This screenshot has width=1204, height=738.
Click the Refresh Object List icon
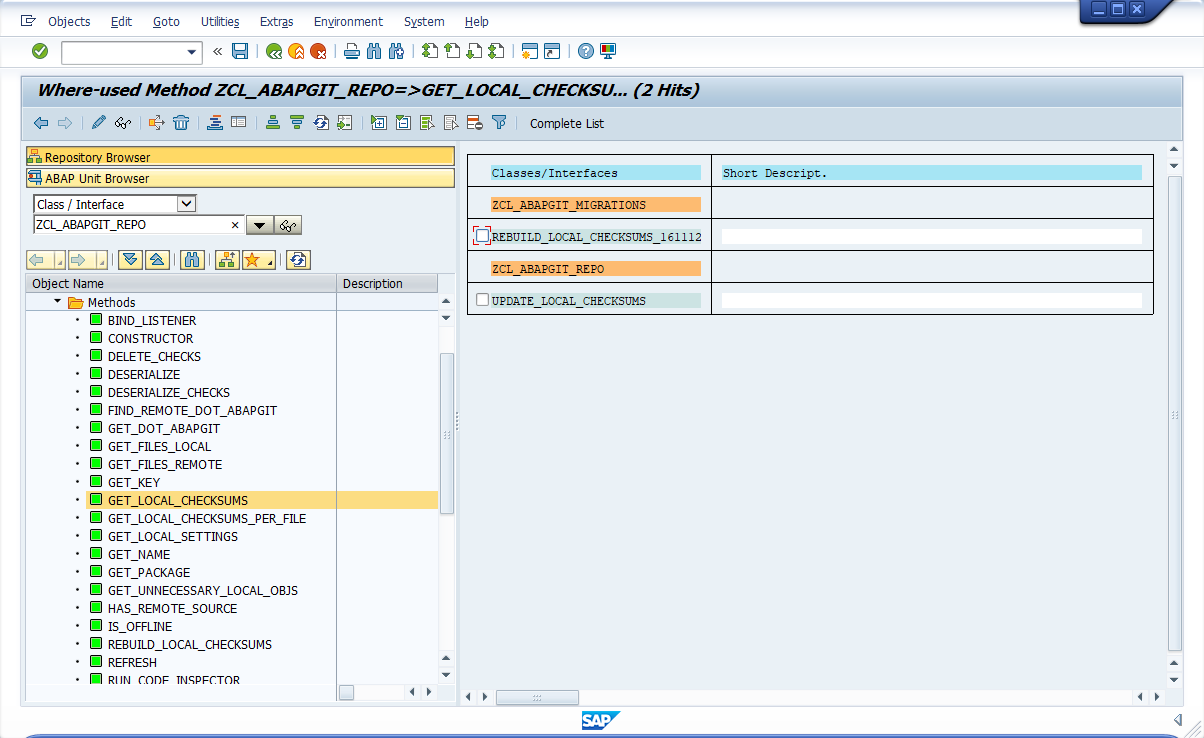(x=298, y=260)
